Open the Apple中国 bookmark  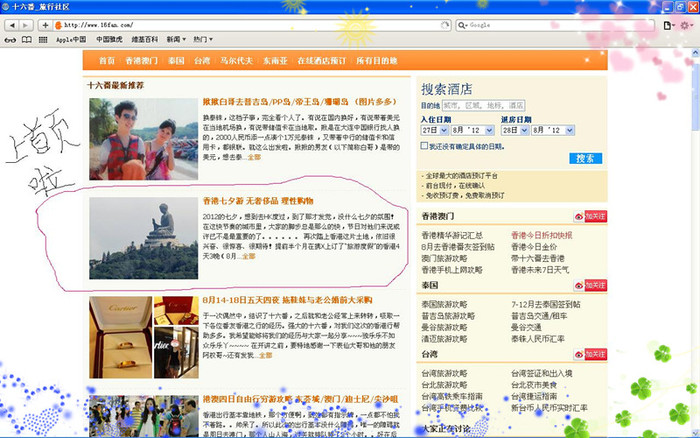pyautogui.click(x=71, y=40)
